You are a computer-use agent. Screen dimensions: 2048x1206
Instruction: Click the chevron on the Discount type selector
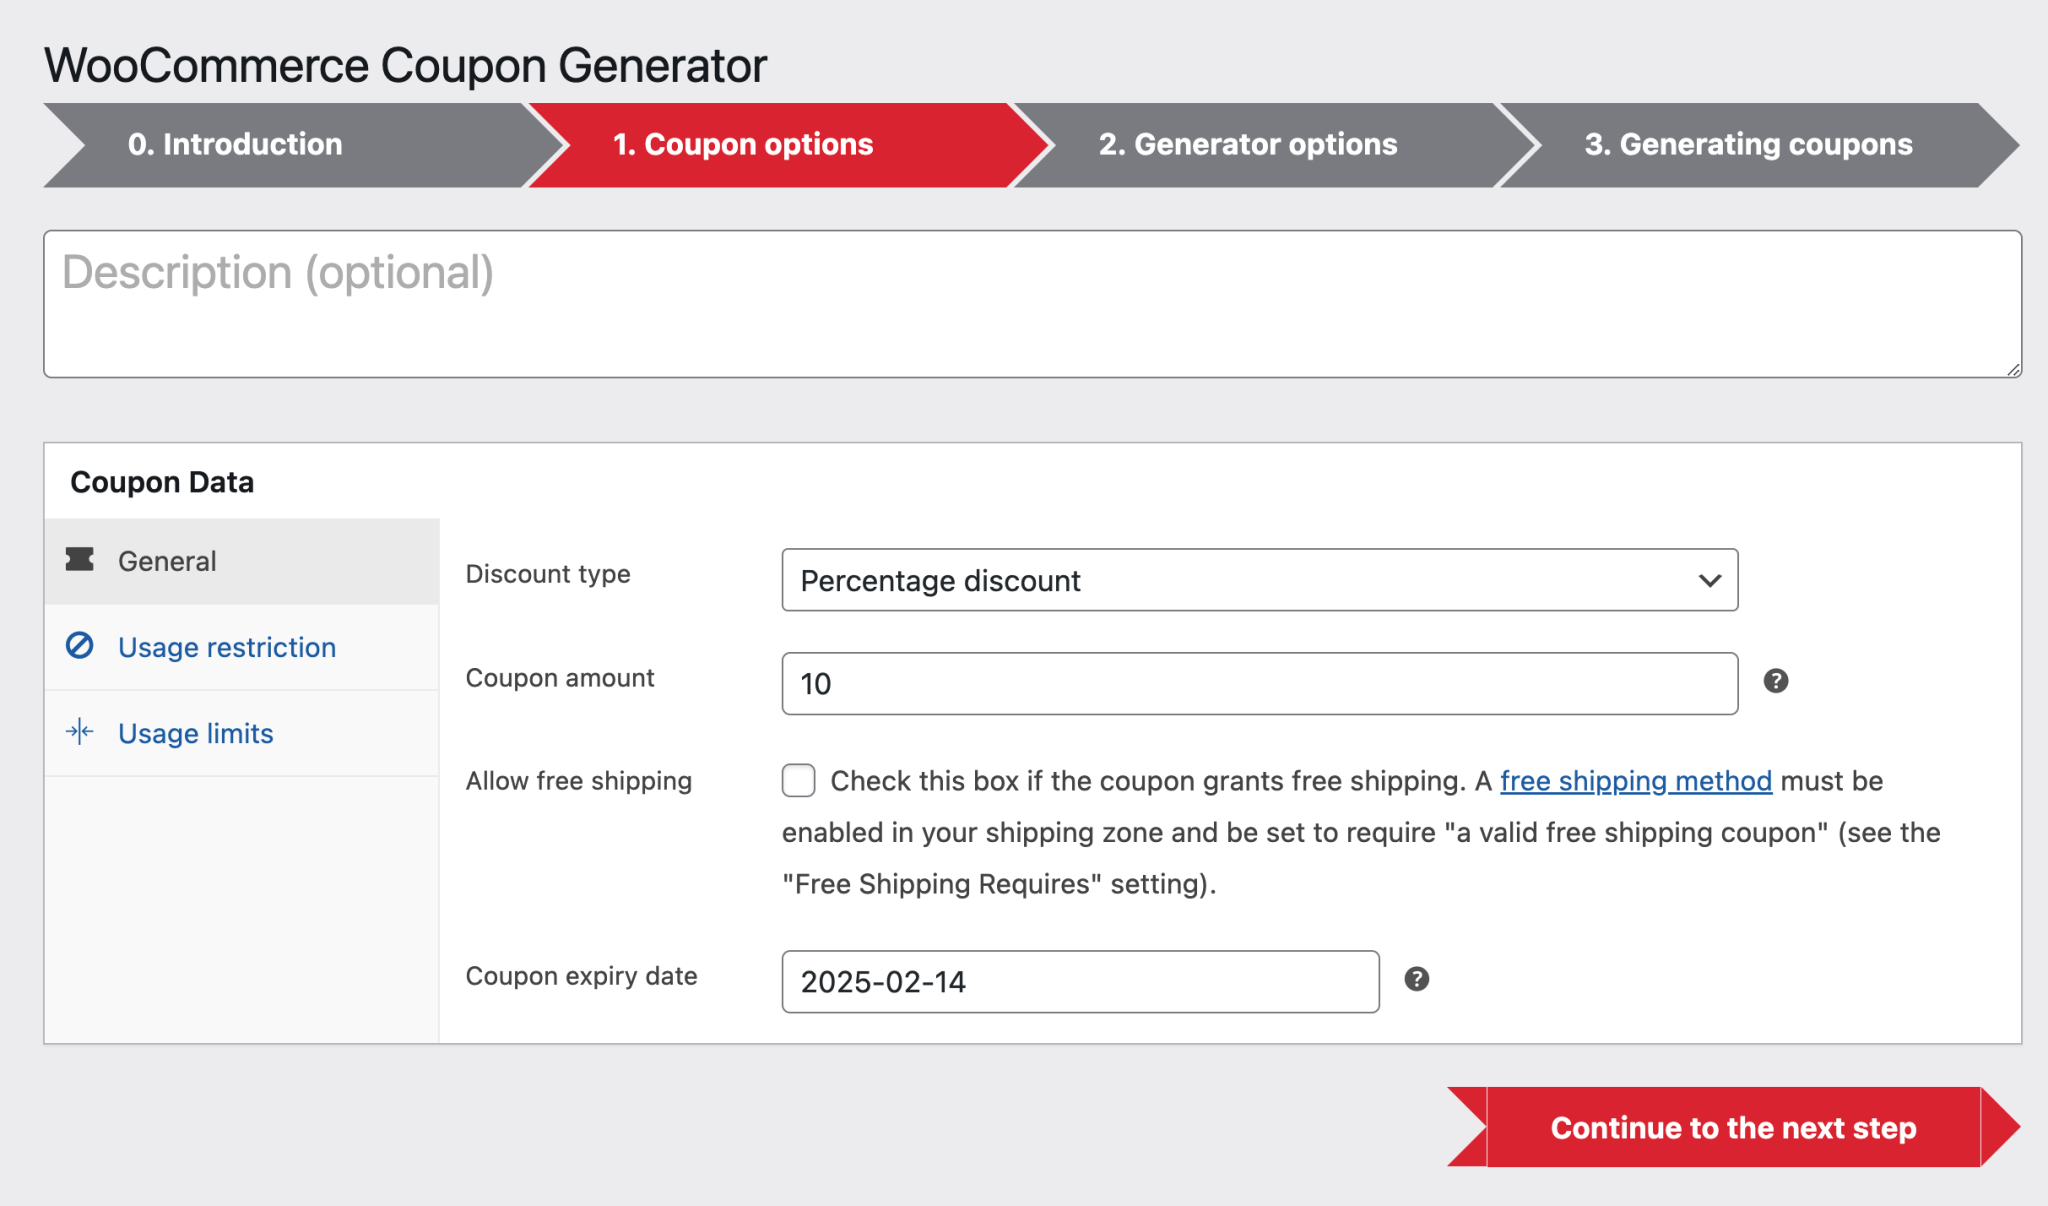(x=1710, y=580)
